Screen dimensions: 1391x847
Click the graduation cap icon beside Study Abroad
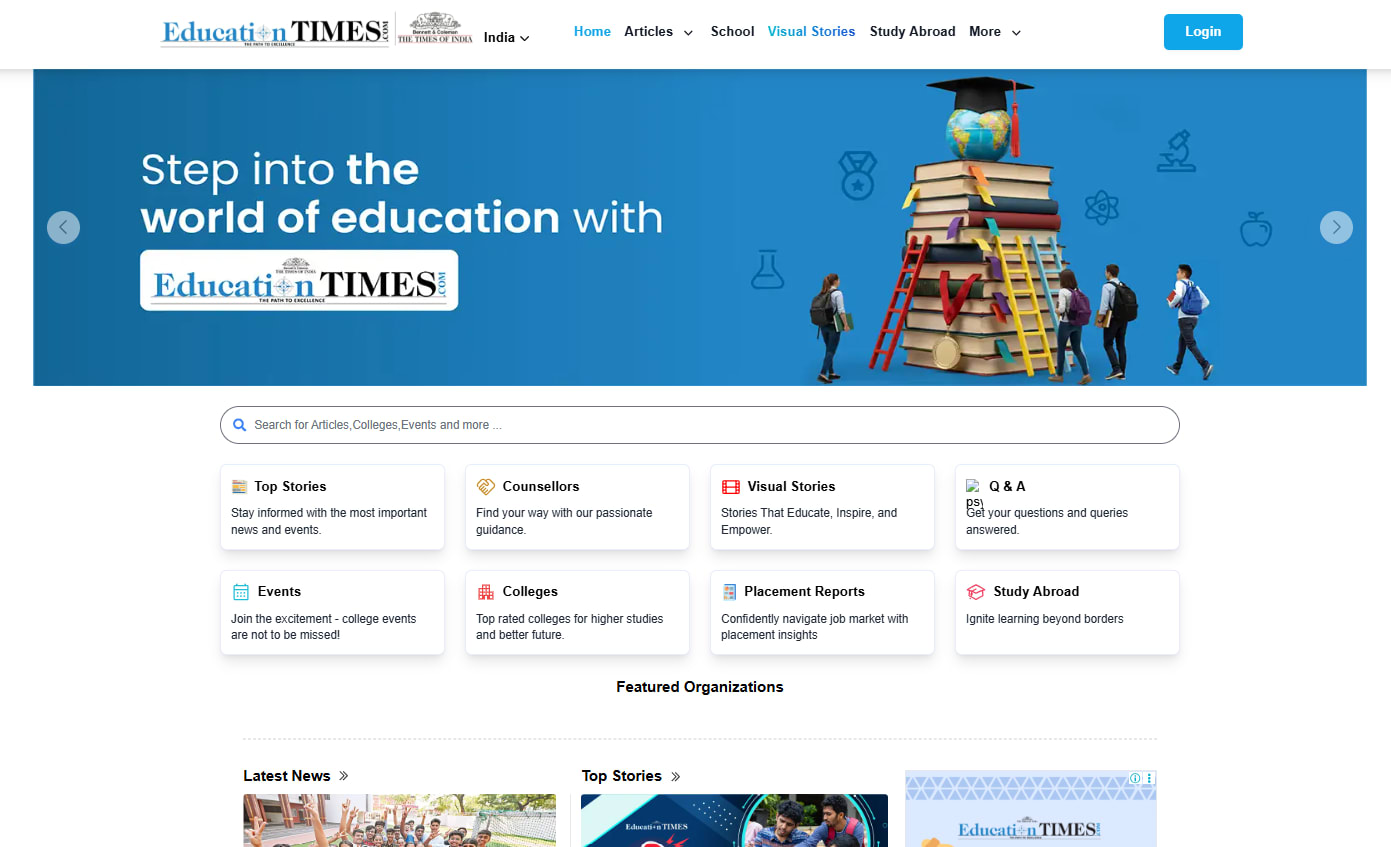pos(976,592)
